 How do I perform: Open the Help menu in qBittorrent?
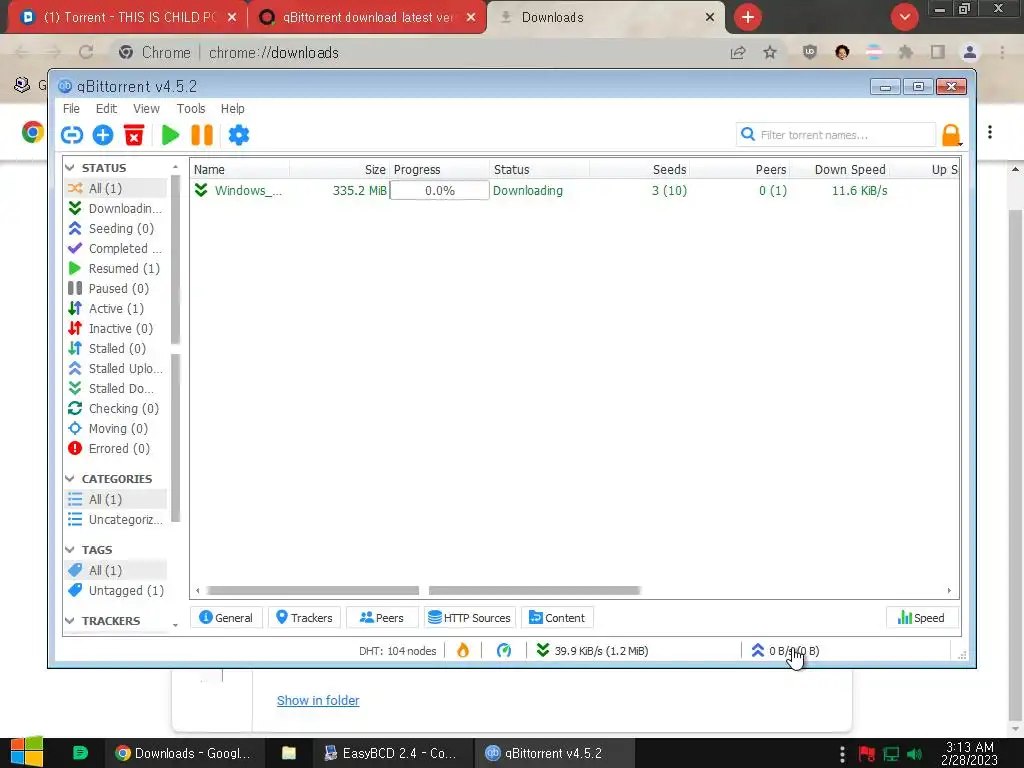click(x=232, y=108)
